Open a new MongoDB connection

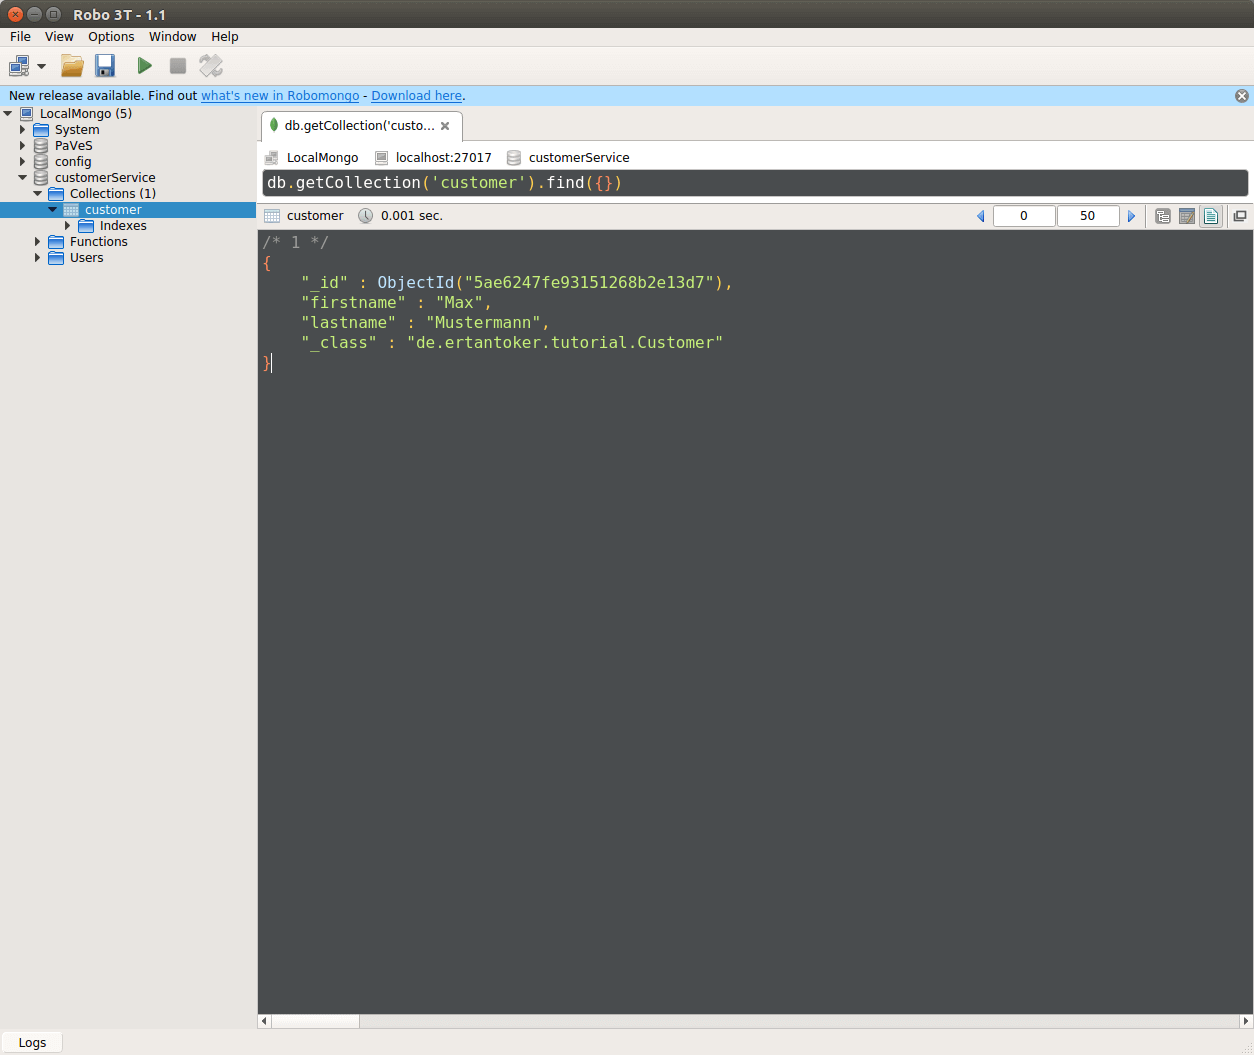20,65
